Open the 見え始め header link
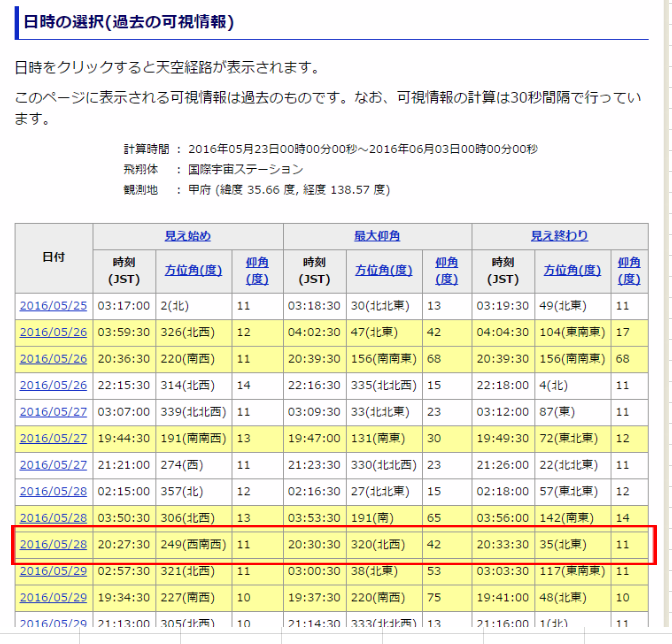Viewport: 672px width, 644px height. click(x=188, y=236)
